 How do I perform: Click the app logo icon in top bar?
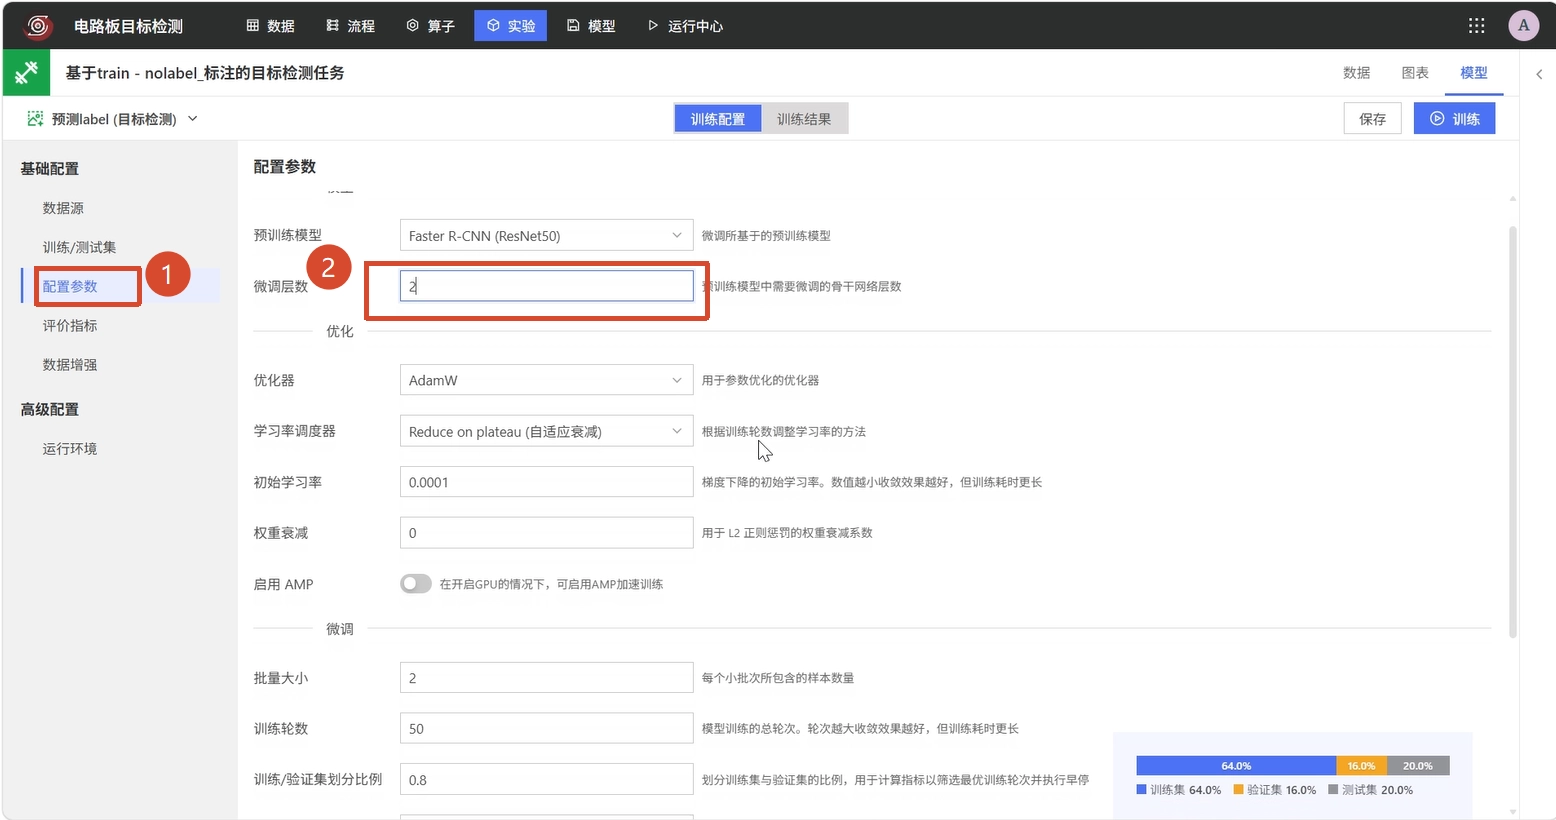click(x=38, y=26)
